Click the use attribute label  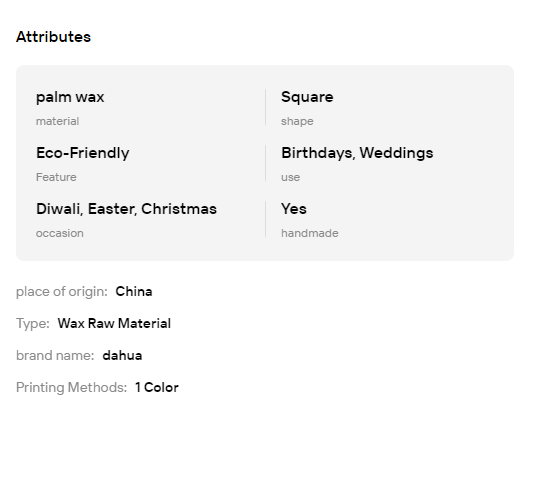290,177
